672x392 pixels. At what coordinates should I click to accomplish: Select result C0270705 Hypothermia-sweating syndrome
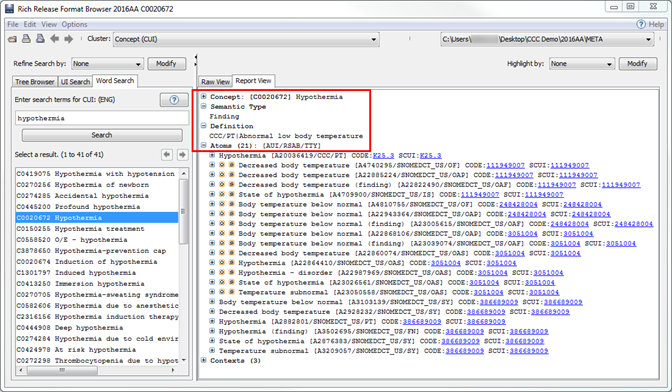point(97,295)
